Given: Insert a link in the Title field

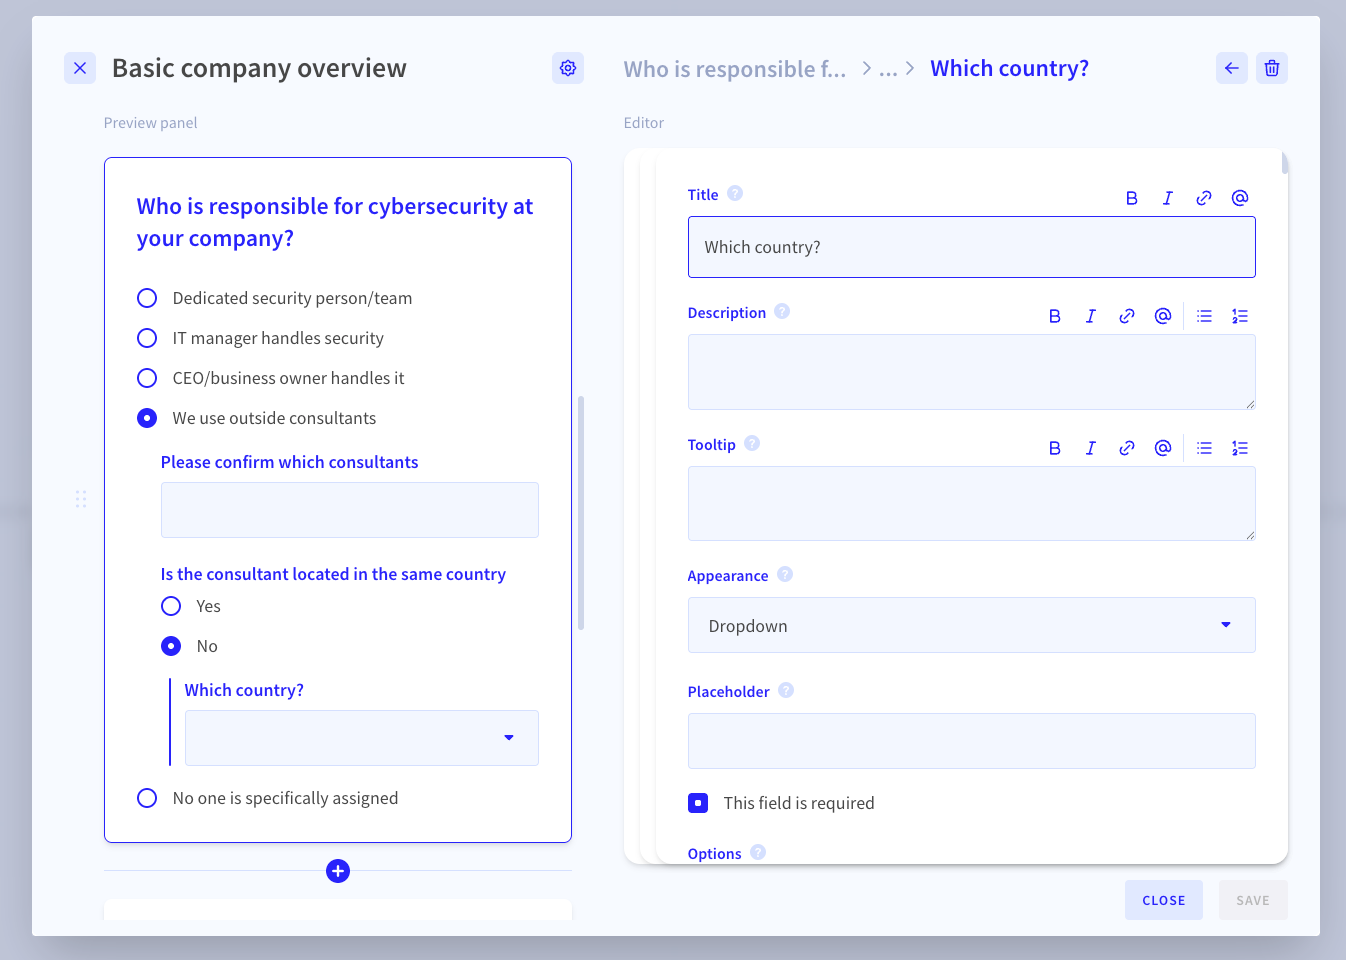Looking at the screenshot, I should coord(1204,197).
